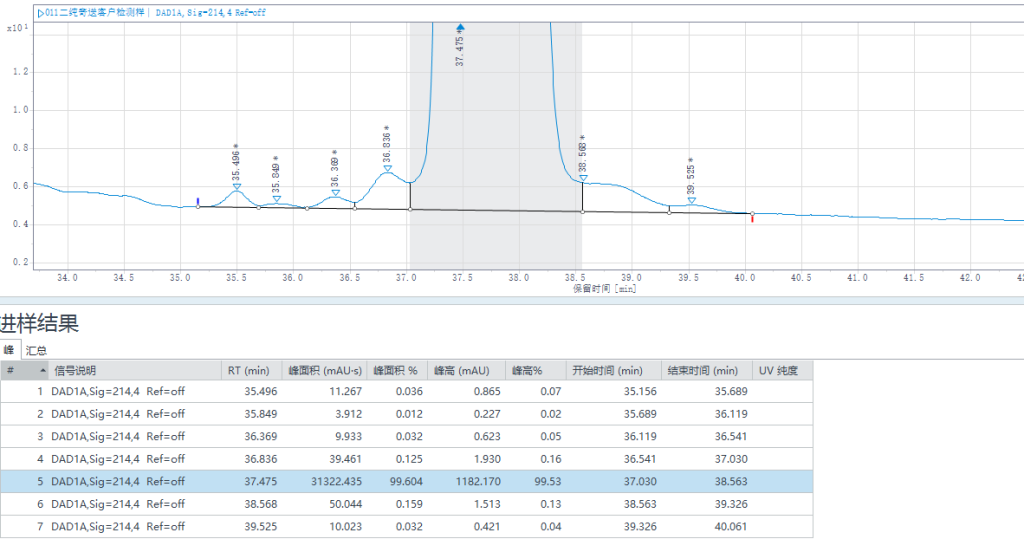Select table row 7 with RT 39.525
Image resolution: width=1024 pixels, height=539 pixels.
[x=400, y=526]
